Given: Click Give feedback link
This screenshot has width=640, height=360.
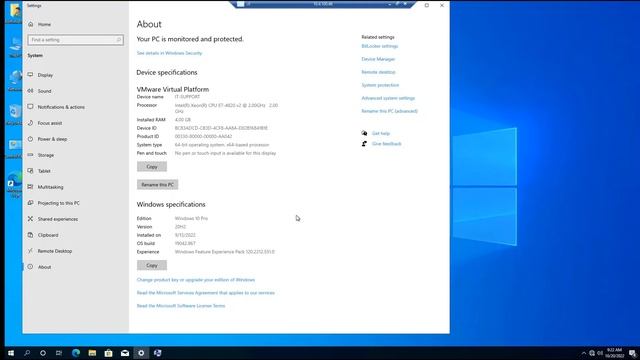Looking at the screenshot, I should pyautogui.click(x=387, y=144).
